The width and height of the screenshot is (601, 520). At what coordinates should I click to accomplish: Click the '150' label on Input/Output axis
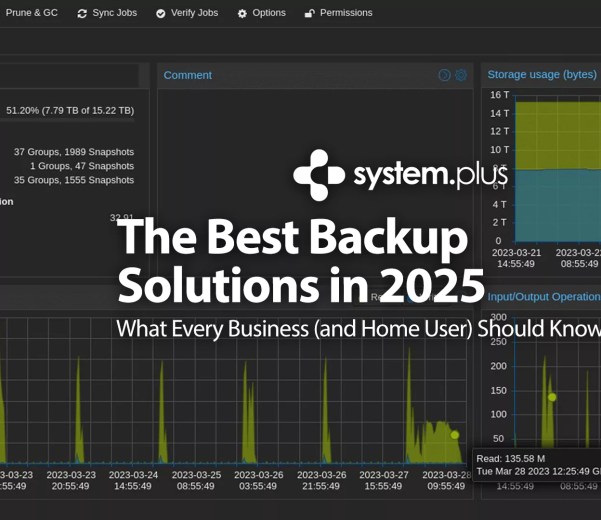[499, 391]
